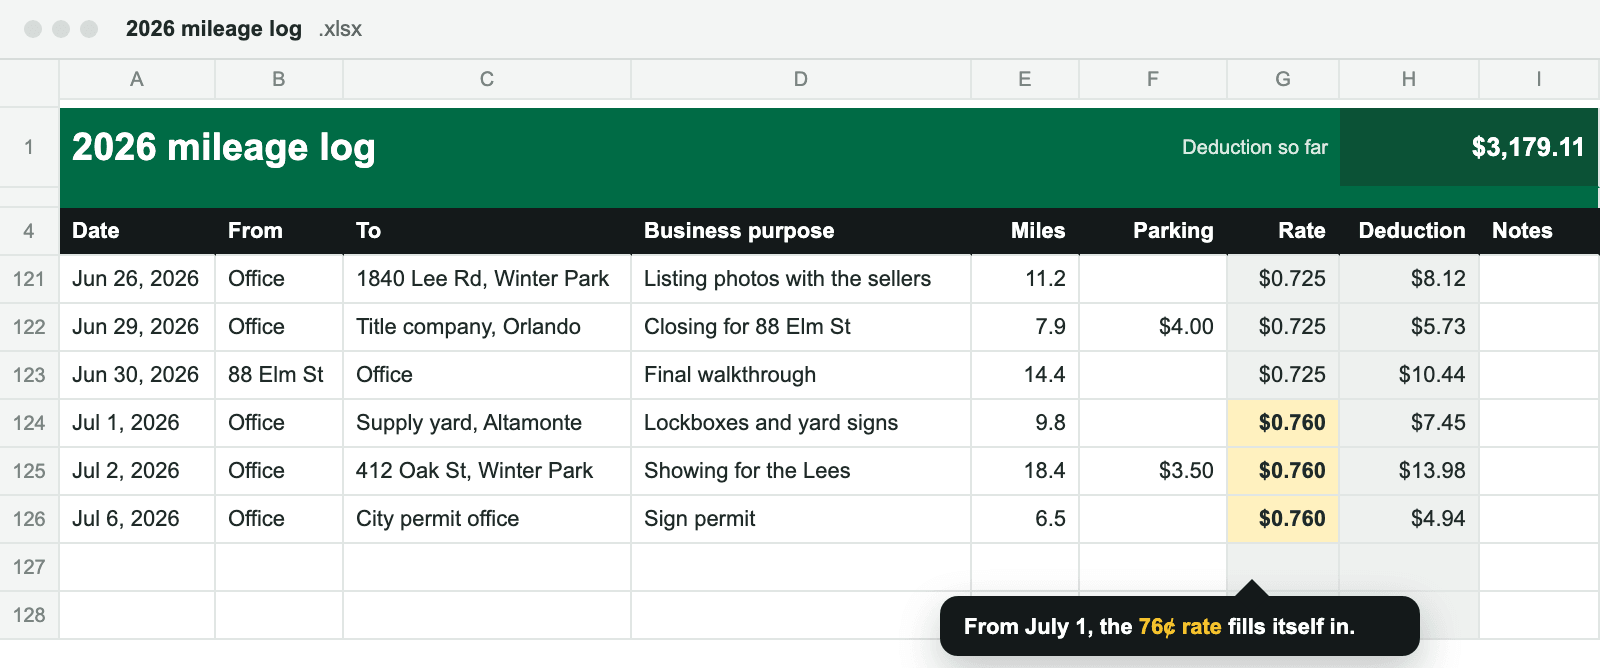1600x668 pixels.
Task: Select the 11.2 miles cell
Action: coord(1025,279)
